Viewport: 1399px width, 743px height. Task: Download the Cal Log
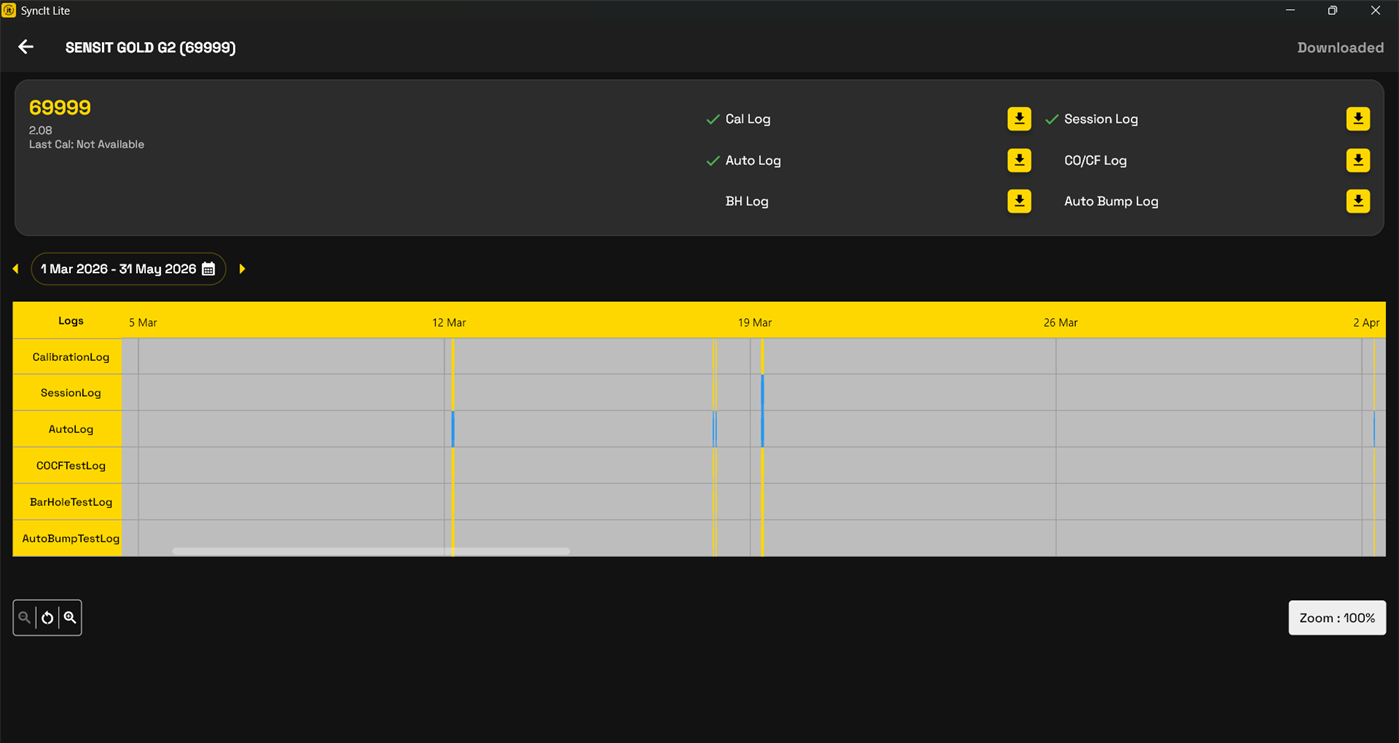click(x=1019, y=119)
